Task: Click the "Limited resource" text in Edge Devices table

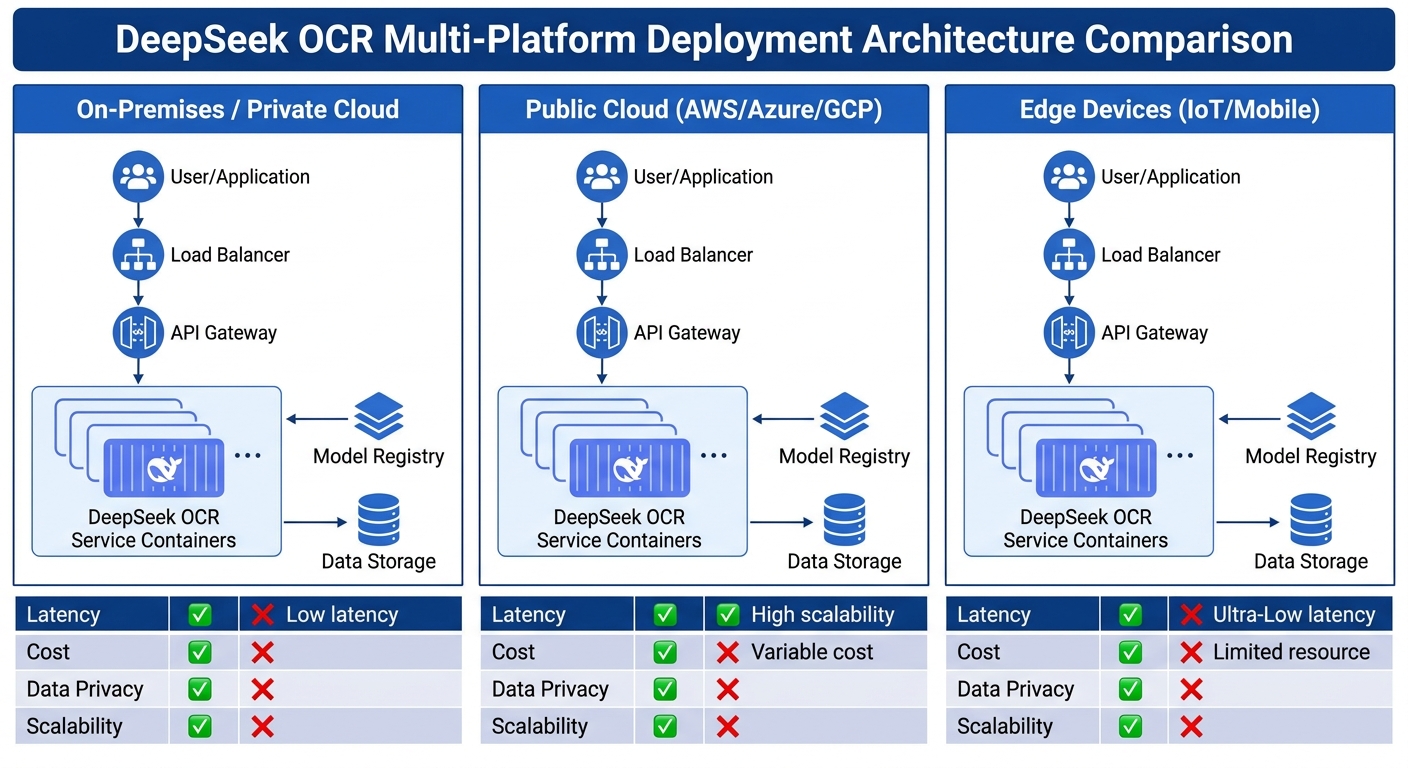Action: 1291,652
